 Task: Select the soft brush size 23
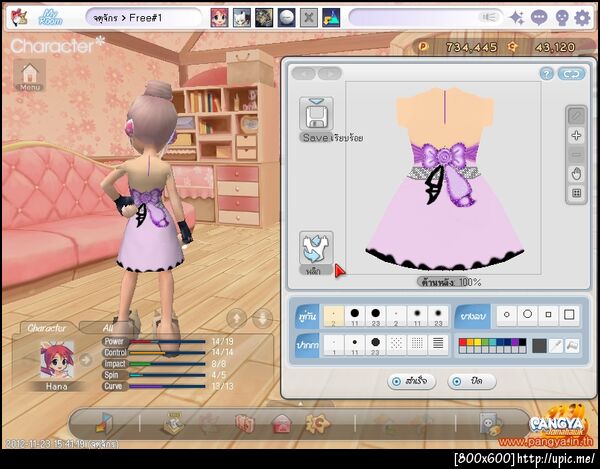(x=438, y=316)
